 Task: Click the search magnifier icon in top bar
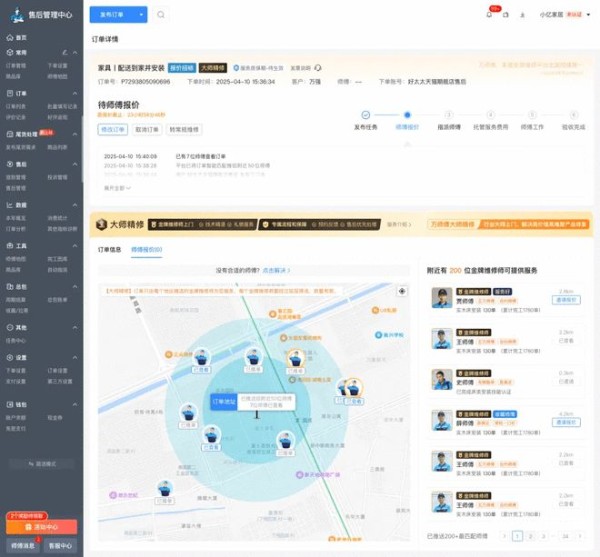pos(161,15)
